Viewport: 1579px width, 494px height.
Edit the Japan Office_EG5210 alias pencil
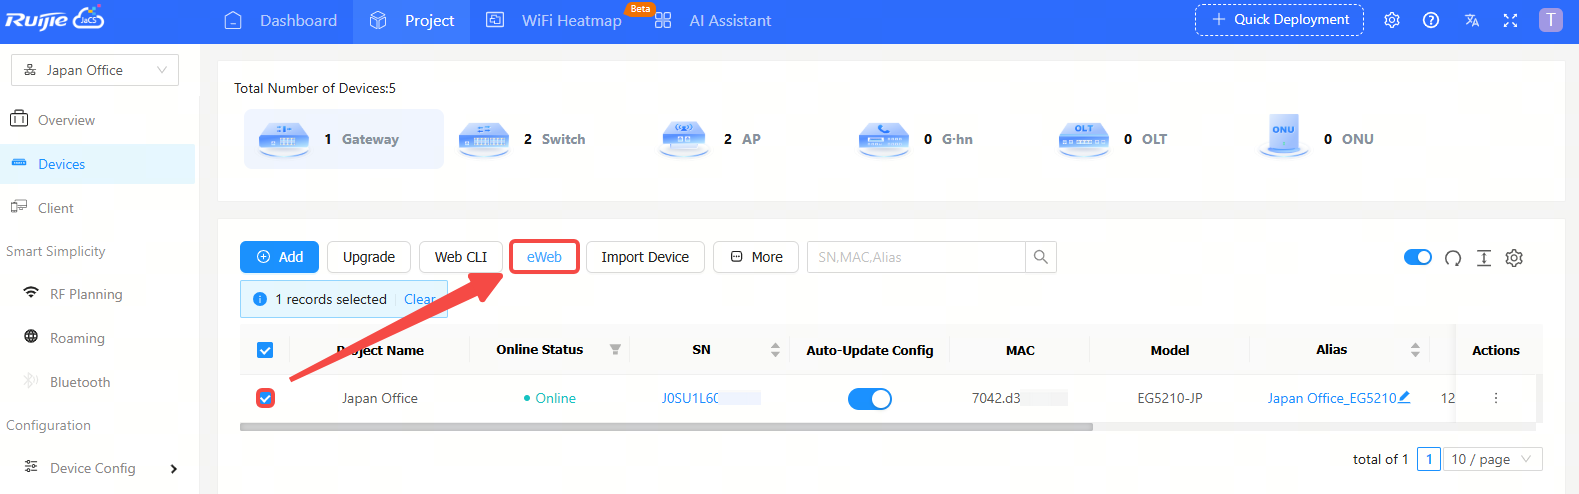click(x=1404, y=397)
